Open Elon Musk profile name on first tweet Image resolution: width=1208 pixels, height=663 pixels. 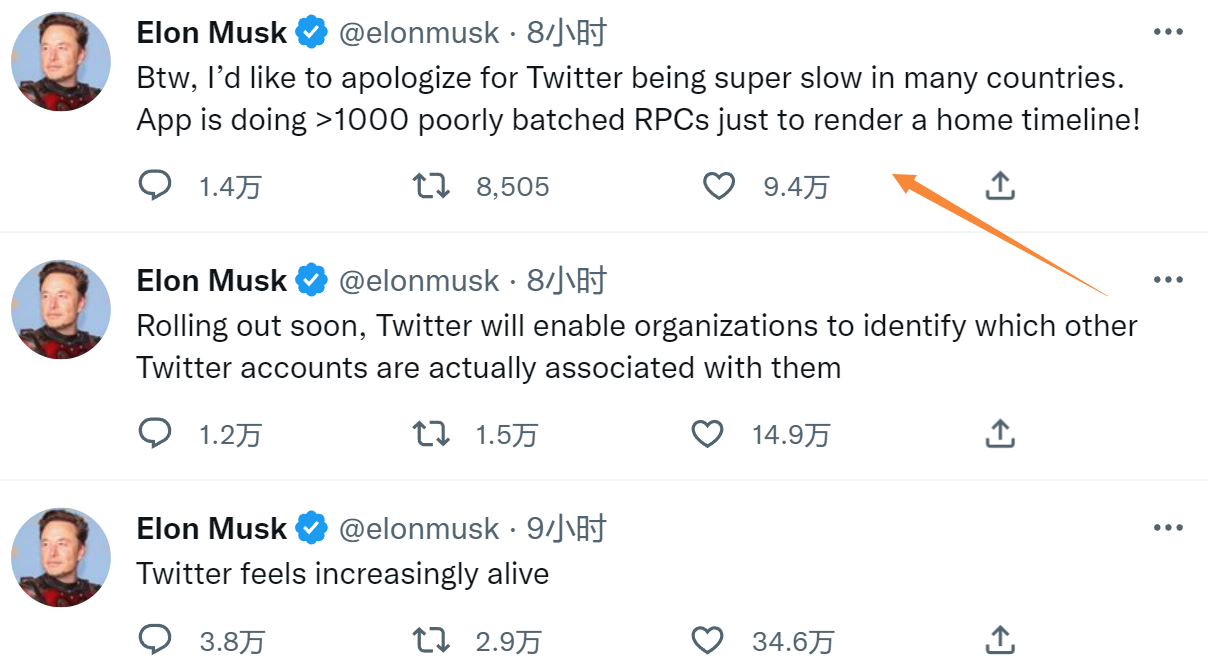(x=212, y=33)
